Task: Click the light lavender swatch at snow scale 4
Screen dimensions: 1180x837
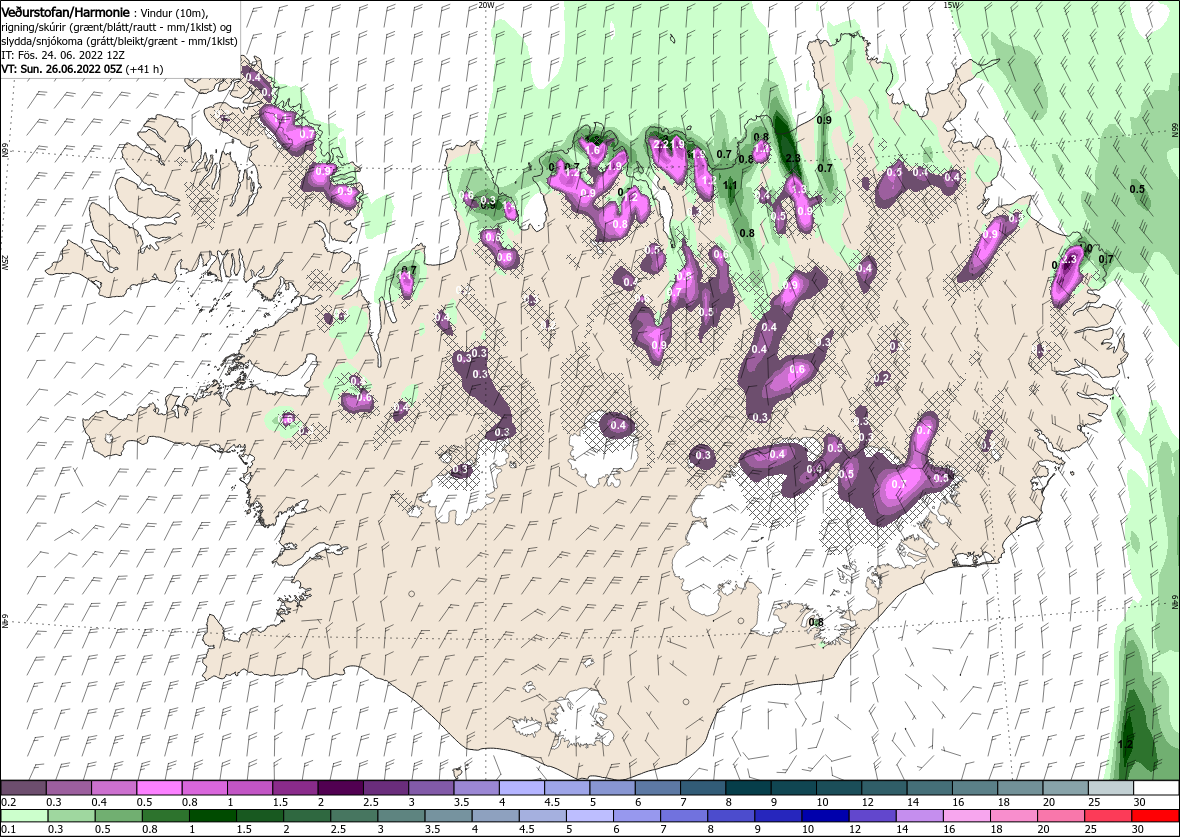Action: click(x=522, y=787)
